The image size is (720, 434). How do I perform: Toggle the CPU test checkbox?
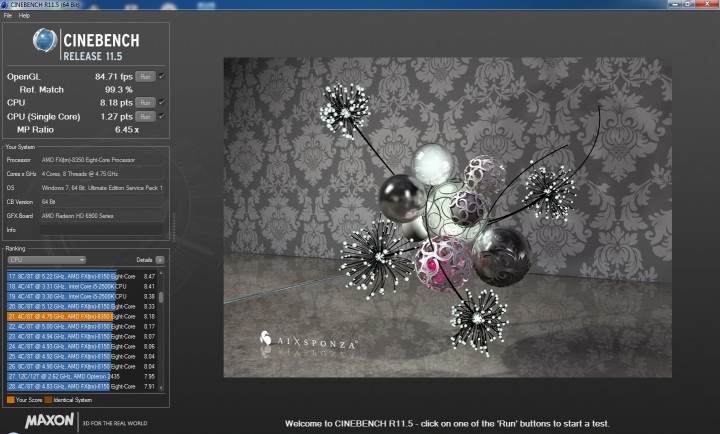(162, 102)
